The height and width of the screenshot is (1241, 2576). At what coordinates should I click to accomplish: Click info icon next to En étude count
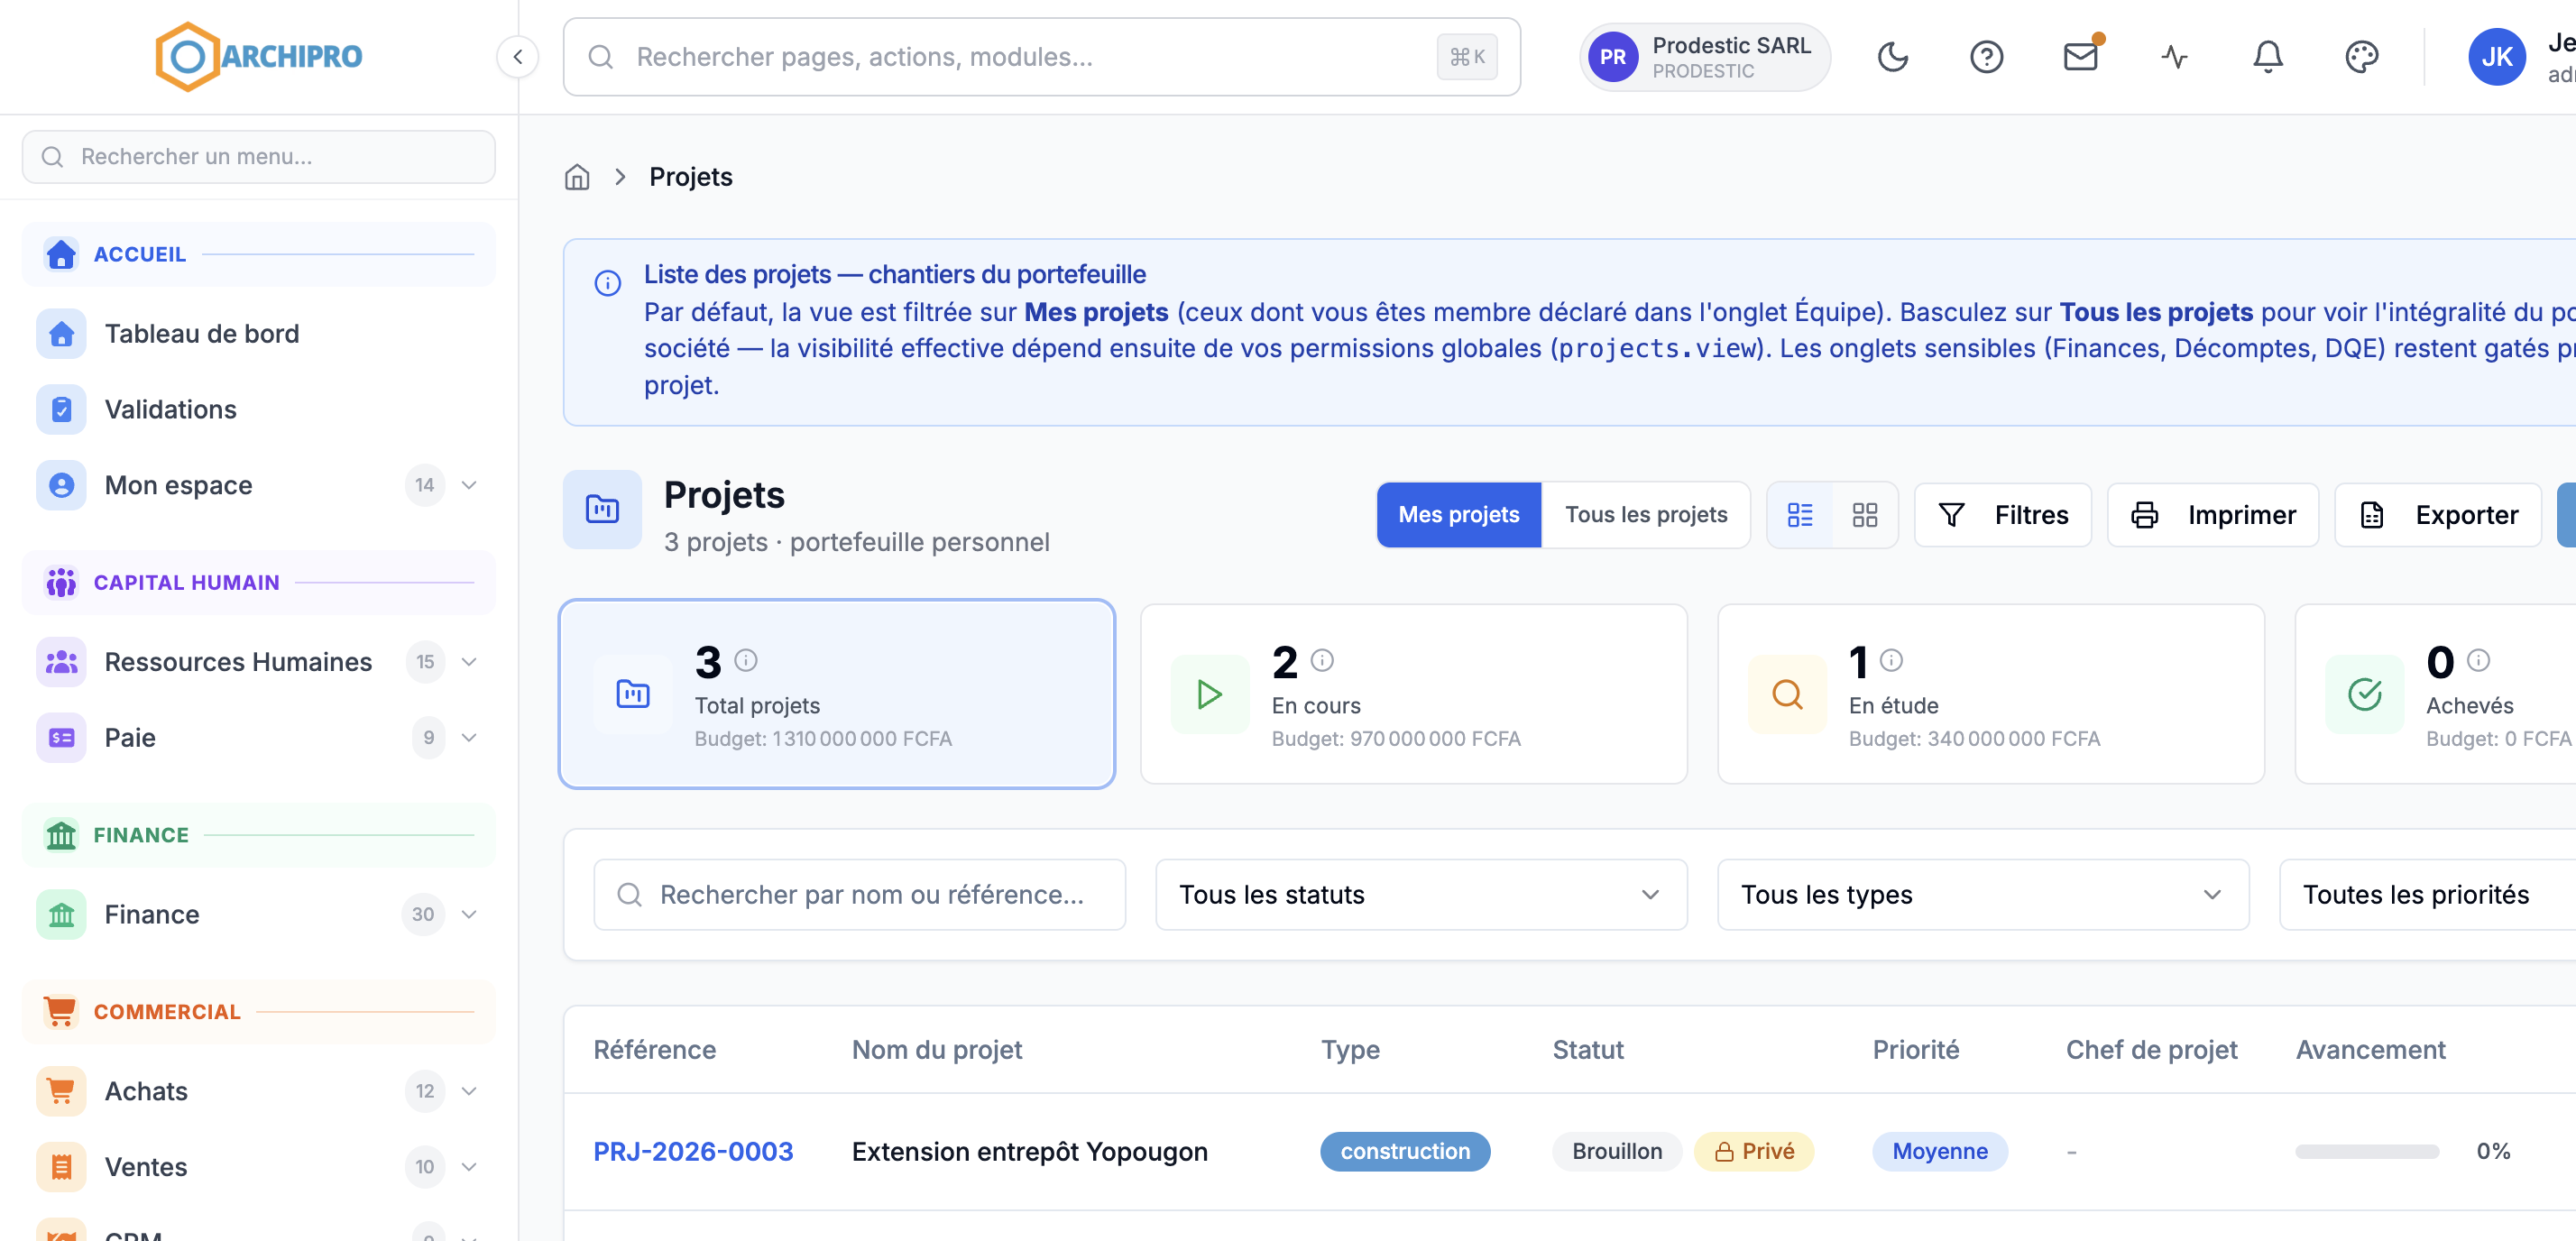coord(1891,660)
